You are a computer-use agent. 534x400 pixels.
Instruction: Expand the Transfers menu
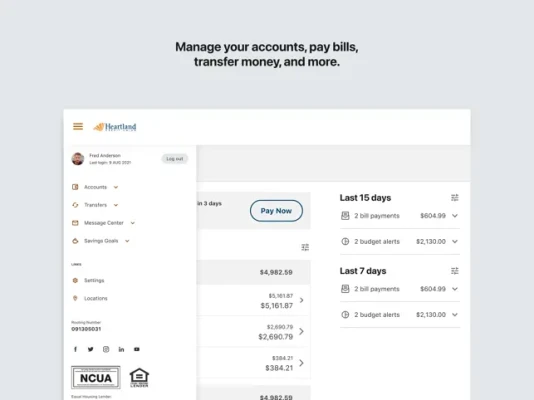coord(95,205)
